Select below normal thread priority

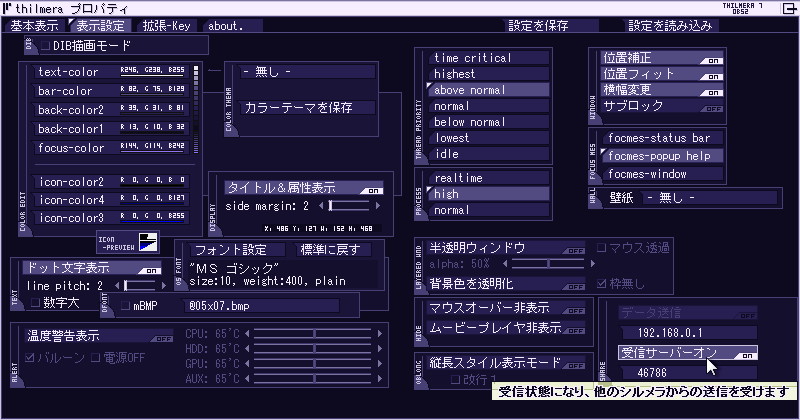coord(489,122)
